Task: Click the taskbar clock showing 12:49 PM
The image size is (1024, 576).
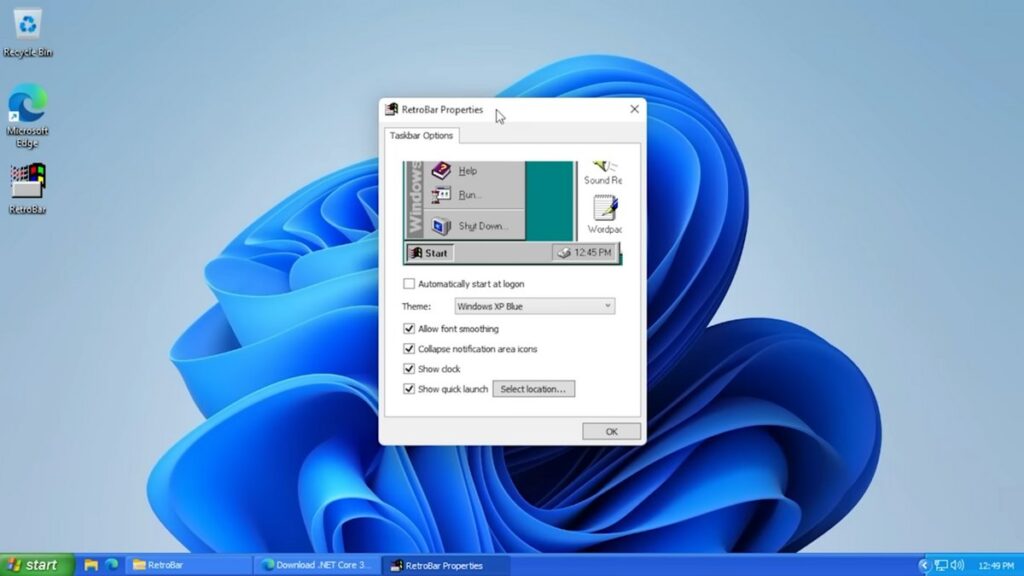Action: 997,566
